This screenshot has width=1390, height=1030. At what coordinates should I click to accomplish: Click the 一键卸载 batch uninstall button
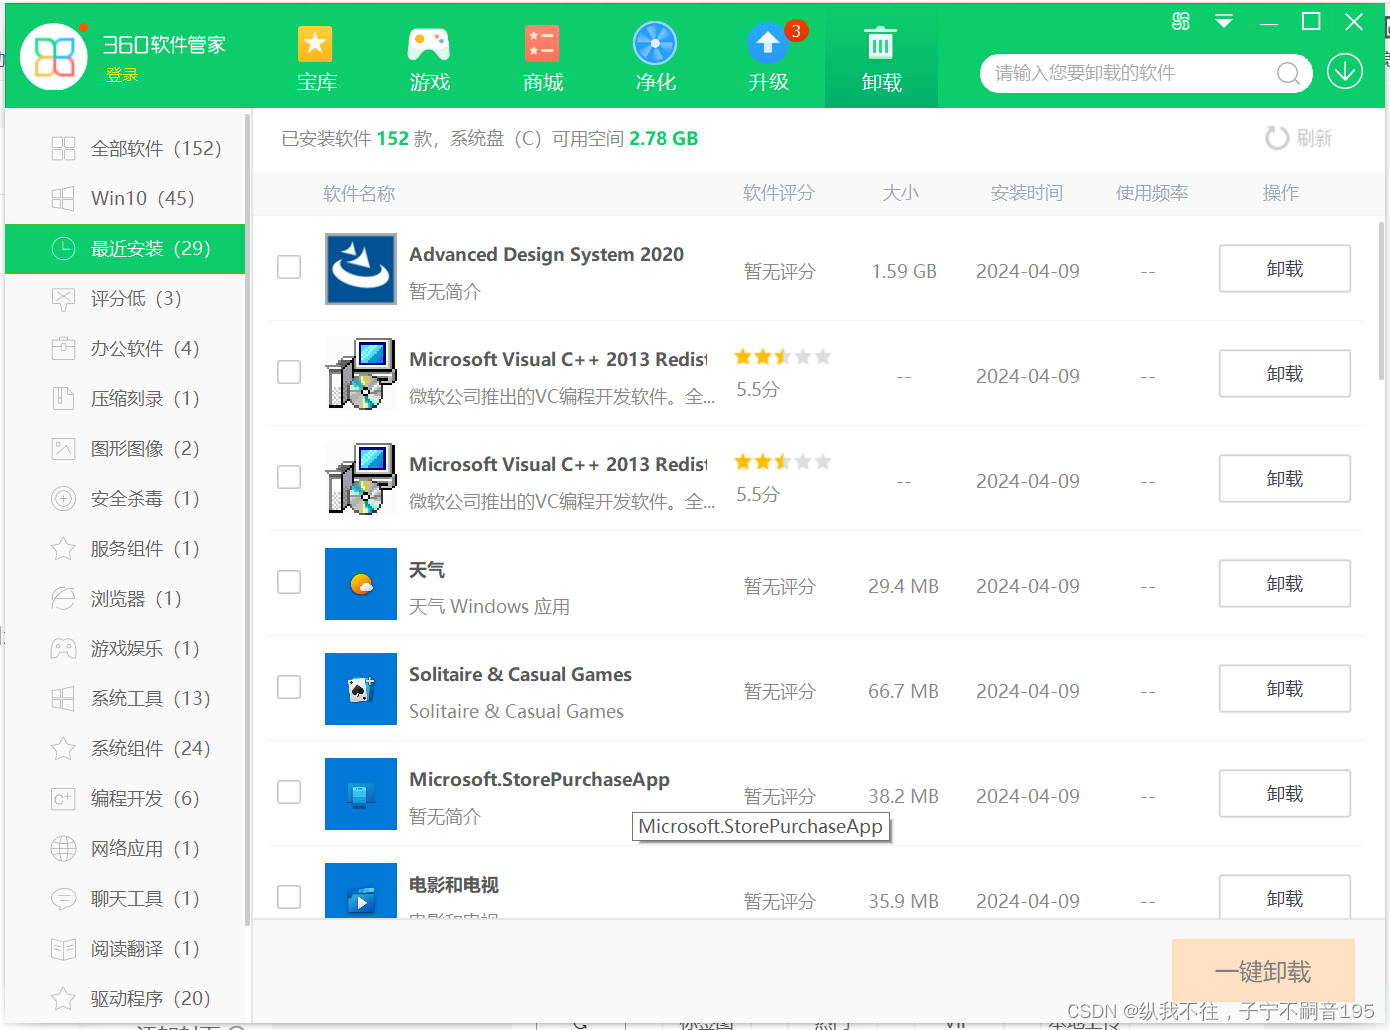[1263, 971]
